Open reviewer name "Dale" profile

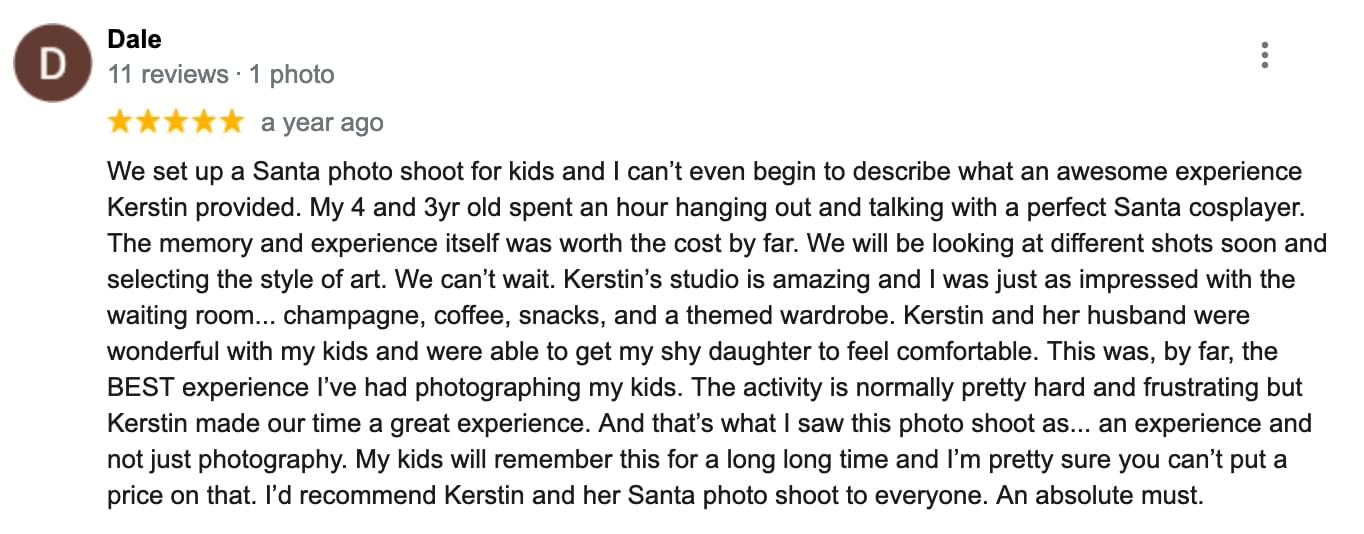point(134,40)
